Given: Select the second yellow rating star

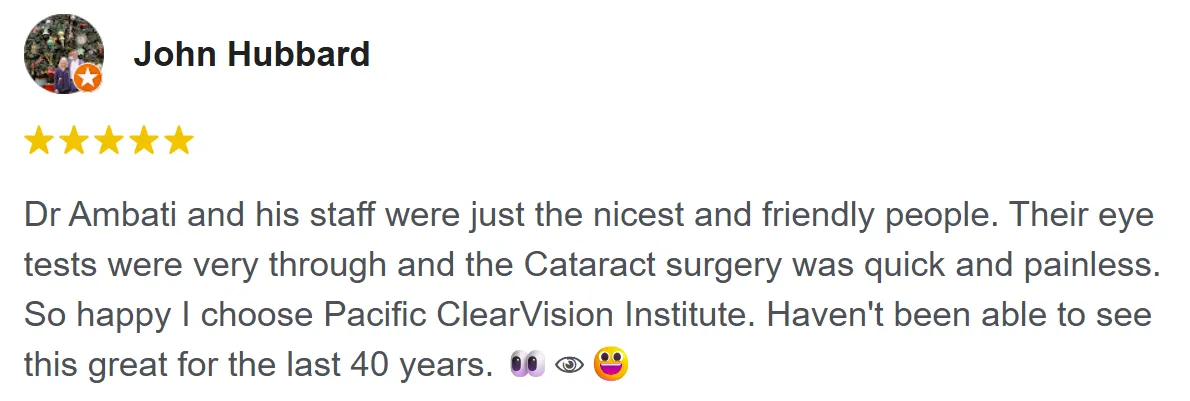Looking at the screenshot, I should [74, 141].
